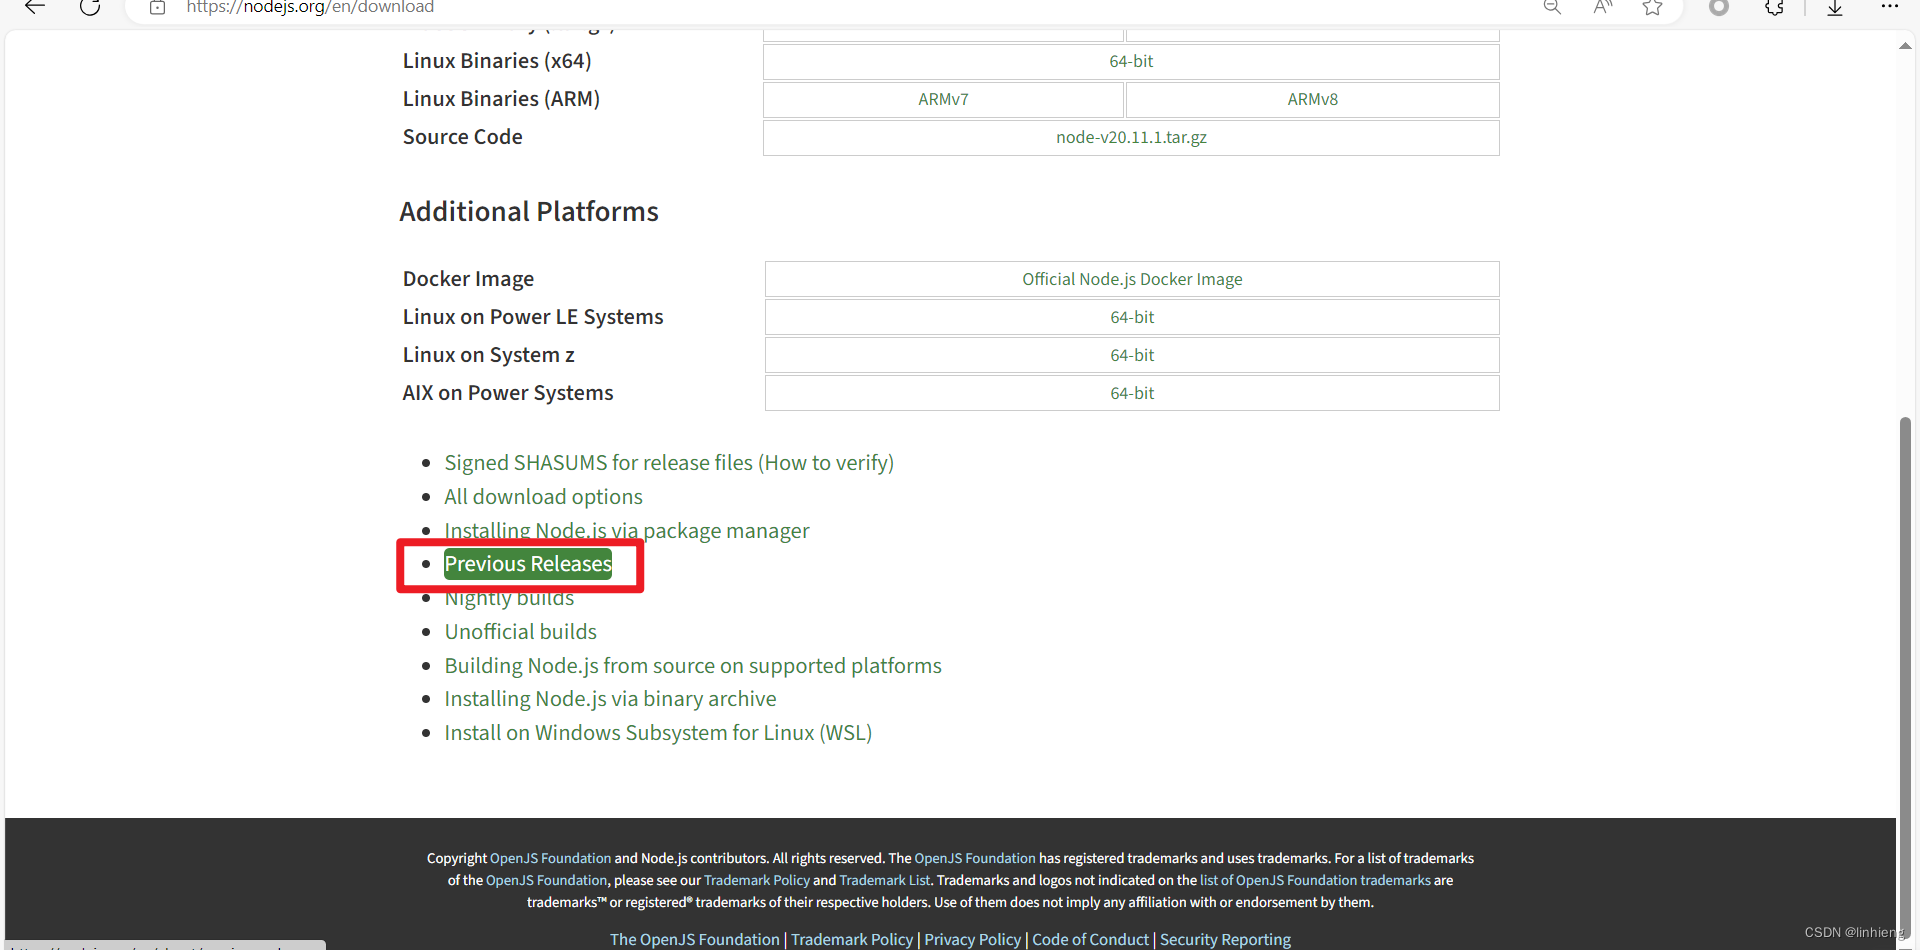1920x950 pixels.
Task: Open the All download options link
Action: [x=543, y=497]
